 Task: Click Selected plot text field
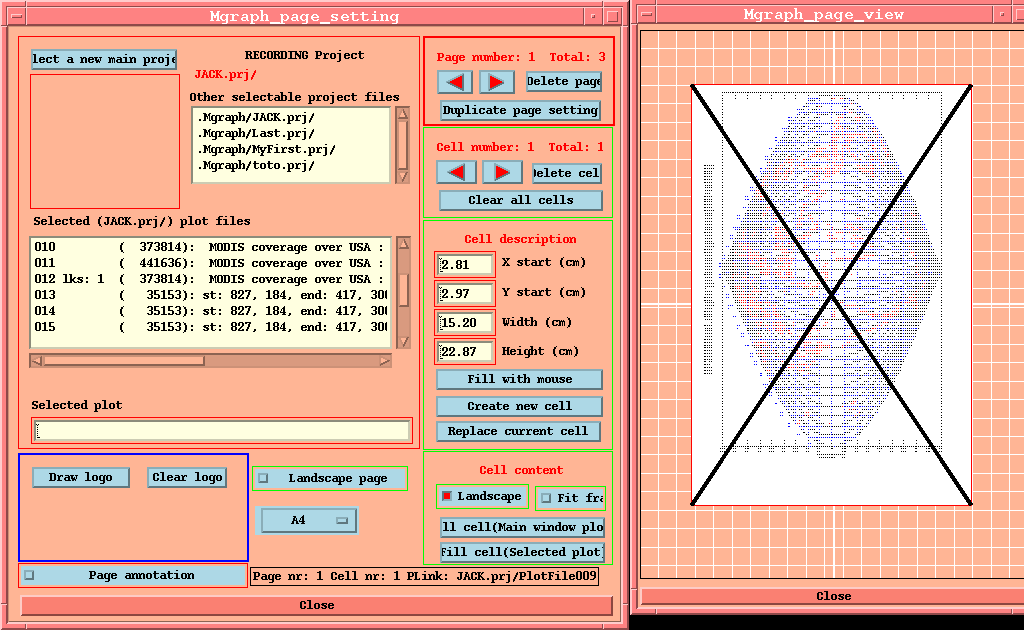(x=222, y=431)
